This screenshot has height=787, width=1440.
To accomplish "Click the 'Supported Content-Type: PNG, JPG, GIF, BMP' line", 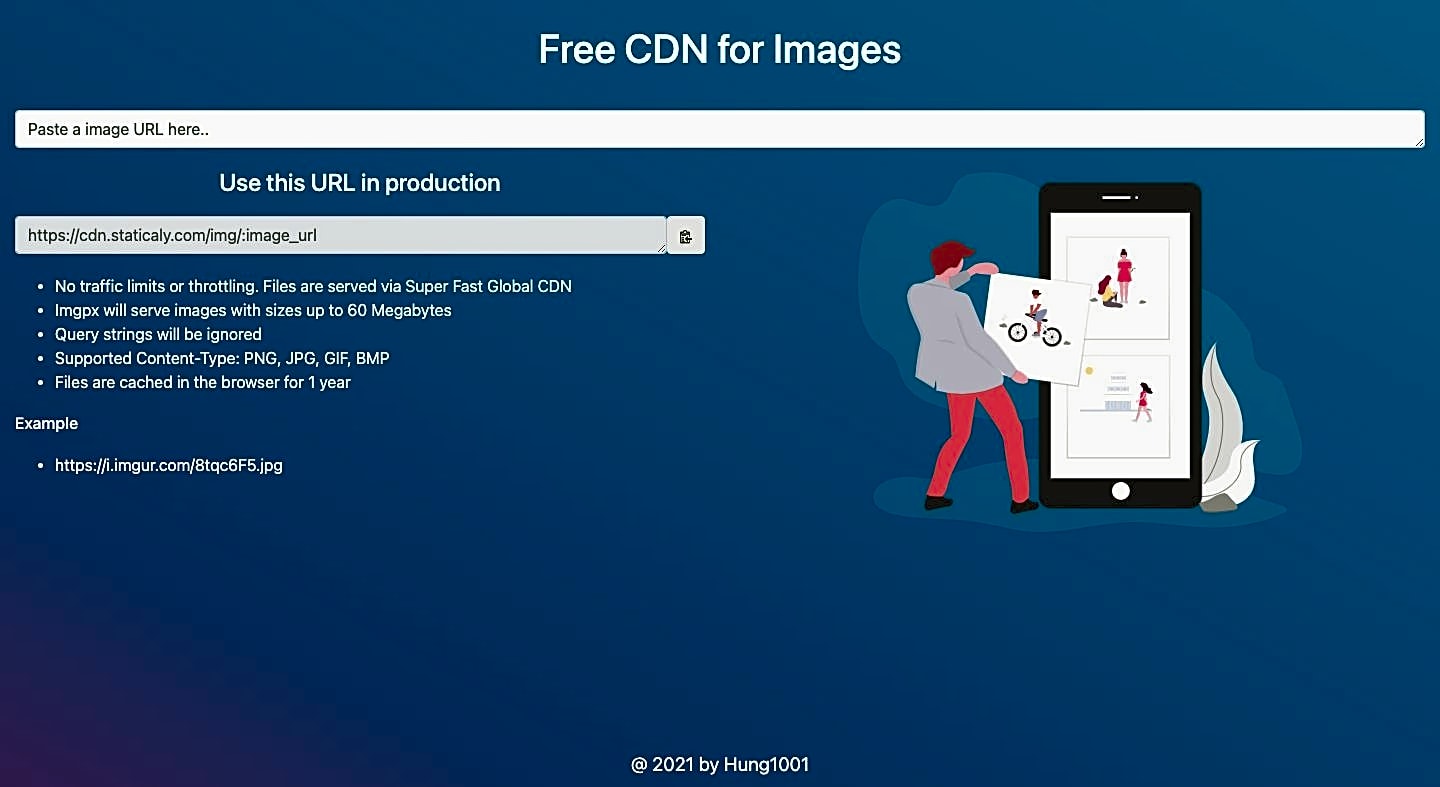I will (x=222, y=358).
